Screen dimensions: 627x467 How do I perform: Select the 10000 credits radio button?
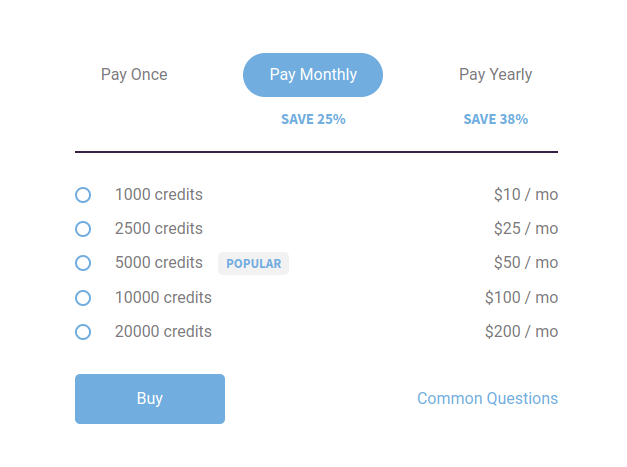coord(83,298)
